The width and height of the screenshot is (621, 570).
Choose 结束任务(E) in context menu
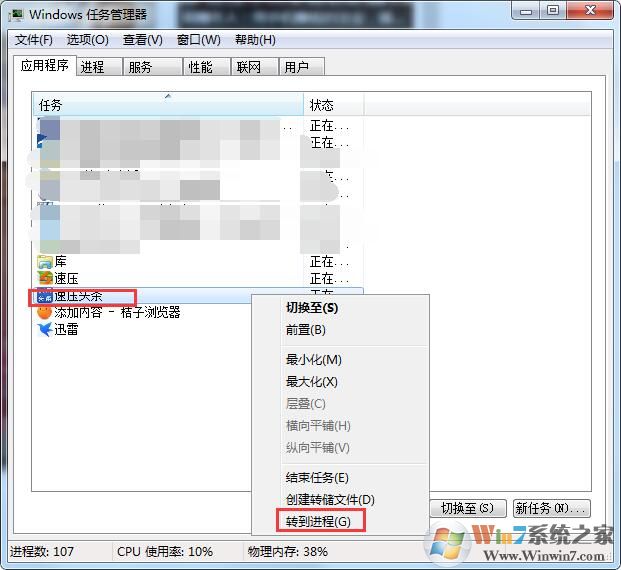pos(341,478)
